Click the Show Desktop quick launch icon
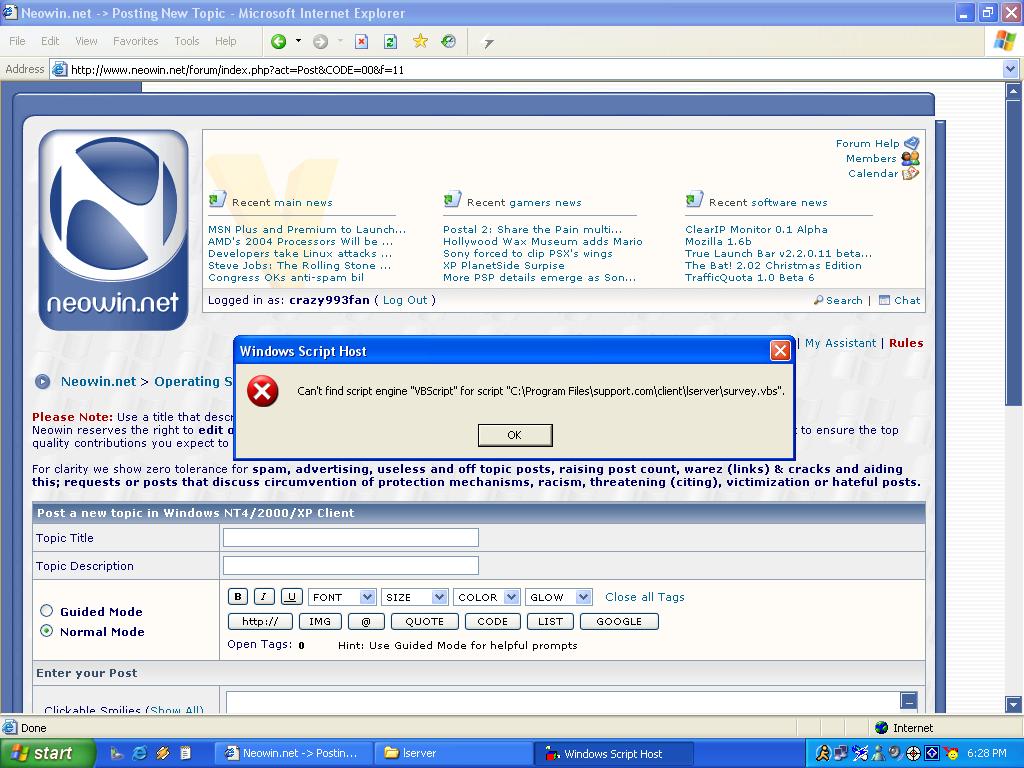1024x768 pixels. tap(116, 753)
